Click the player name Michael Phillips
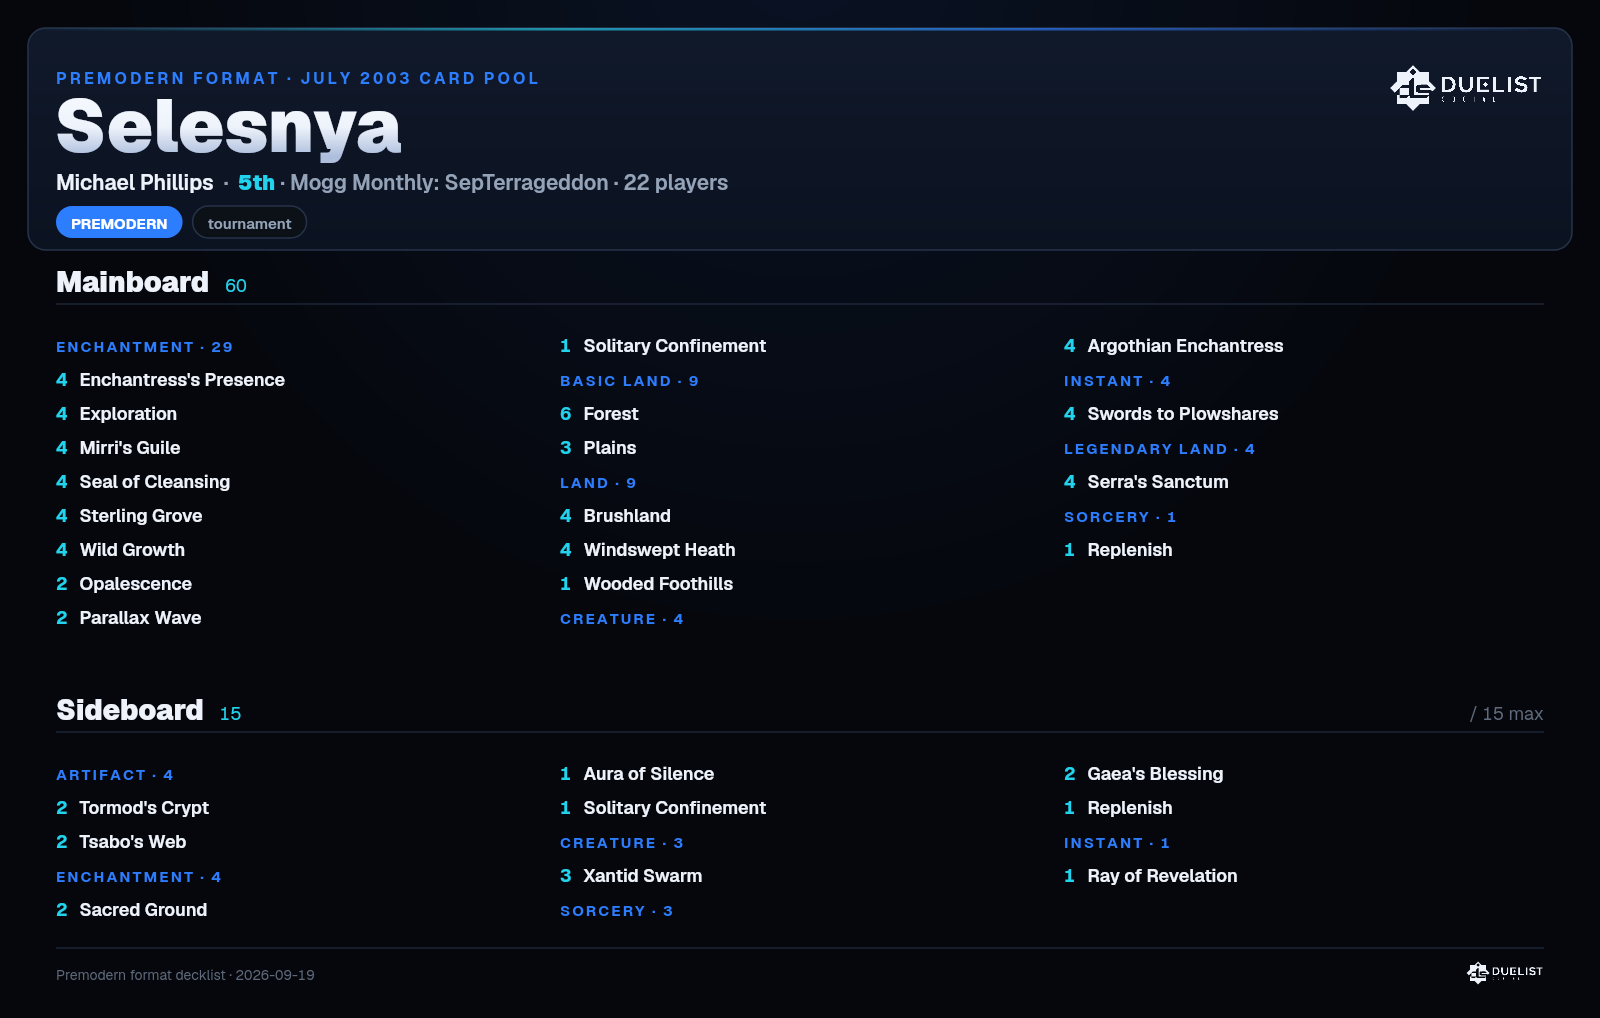This screenshot has height=1018, width=1600. click(x=134, y=183)
